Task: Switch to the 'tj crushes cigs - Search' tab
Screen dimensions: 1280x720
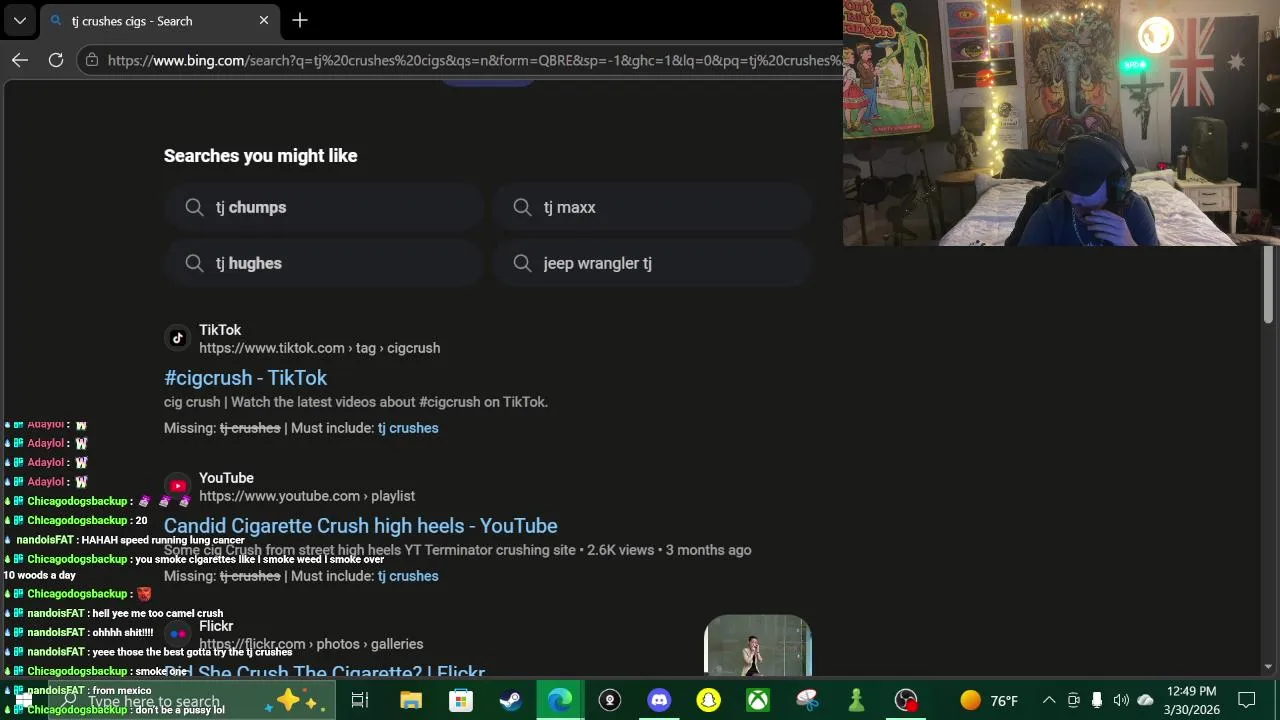Action: pyautogui.click(x=160, y=21)
